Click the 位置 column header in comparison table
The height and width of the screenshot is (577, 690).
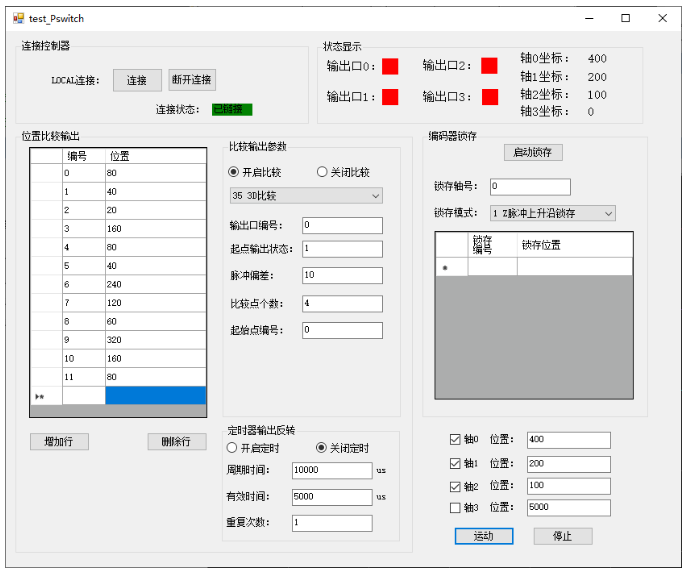(x=156, y=156)
